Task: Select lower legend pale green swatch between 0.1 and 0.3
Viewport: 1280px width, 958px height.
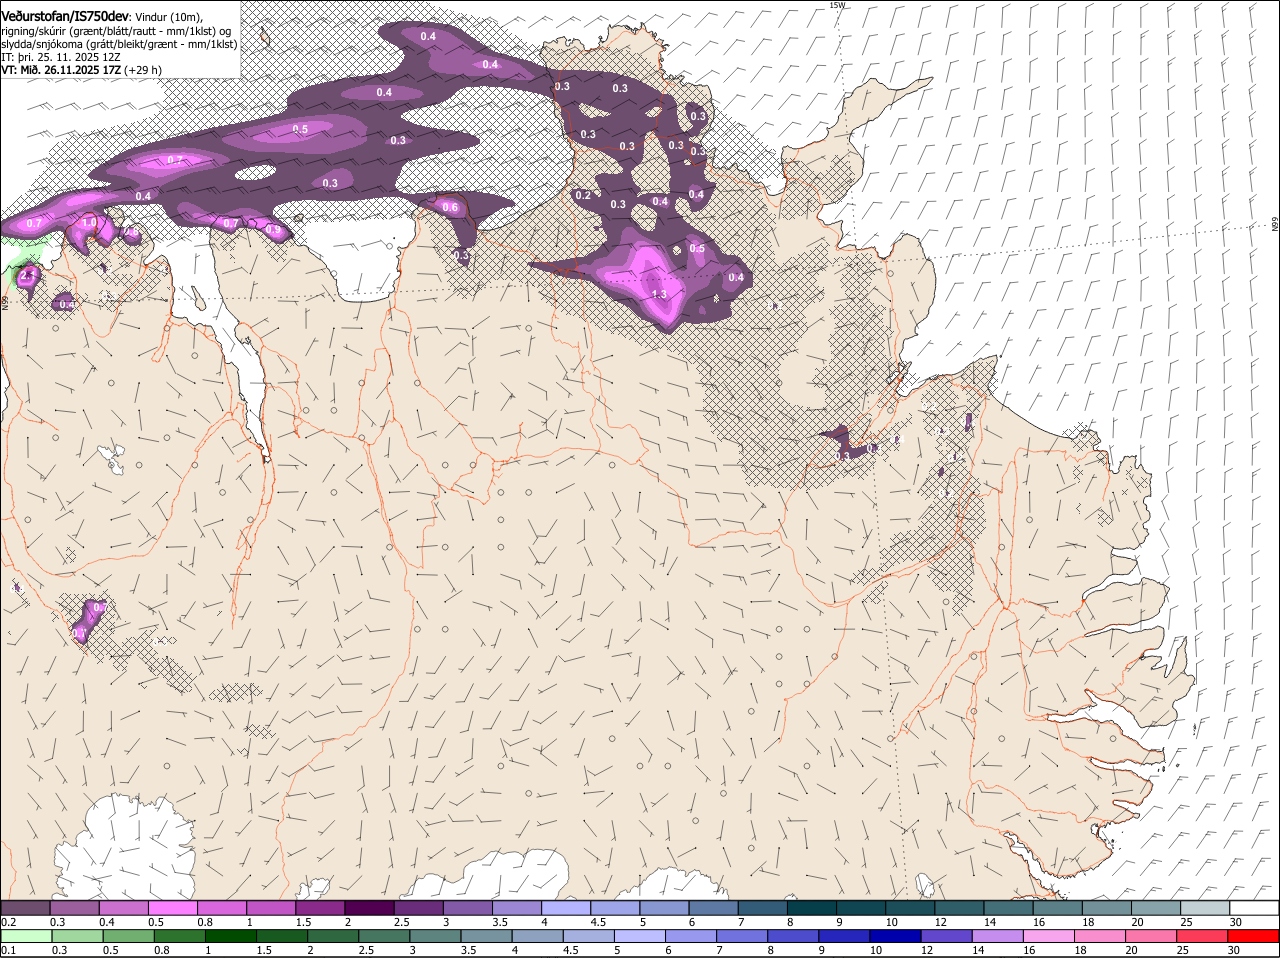Action: [x=26, y=937]
